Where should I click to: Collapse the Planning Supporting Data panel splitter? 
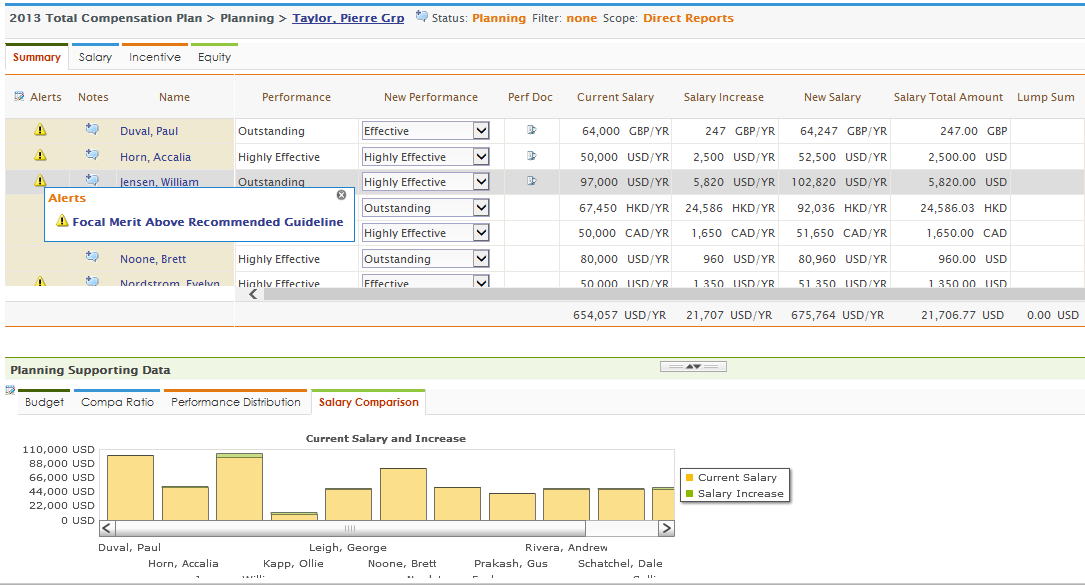[x=693, y=367]
